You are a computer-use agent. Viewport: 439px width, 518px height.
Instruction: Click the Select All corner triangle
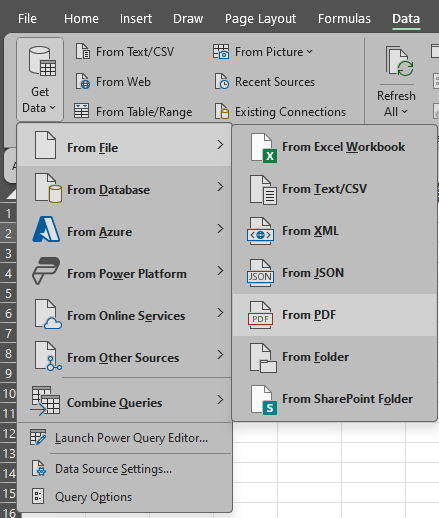coord(11,194)
